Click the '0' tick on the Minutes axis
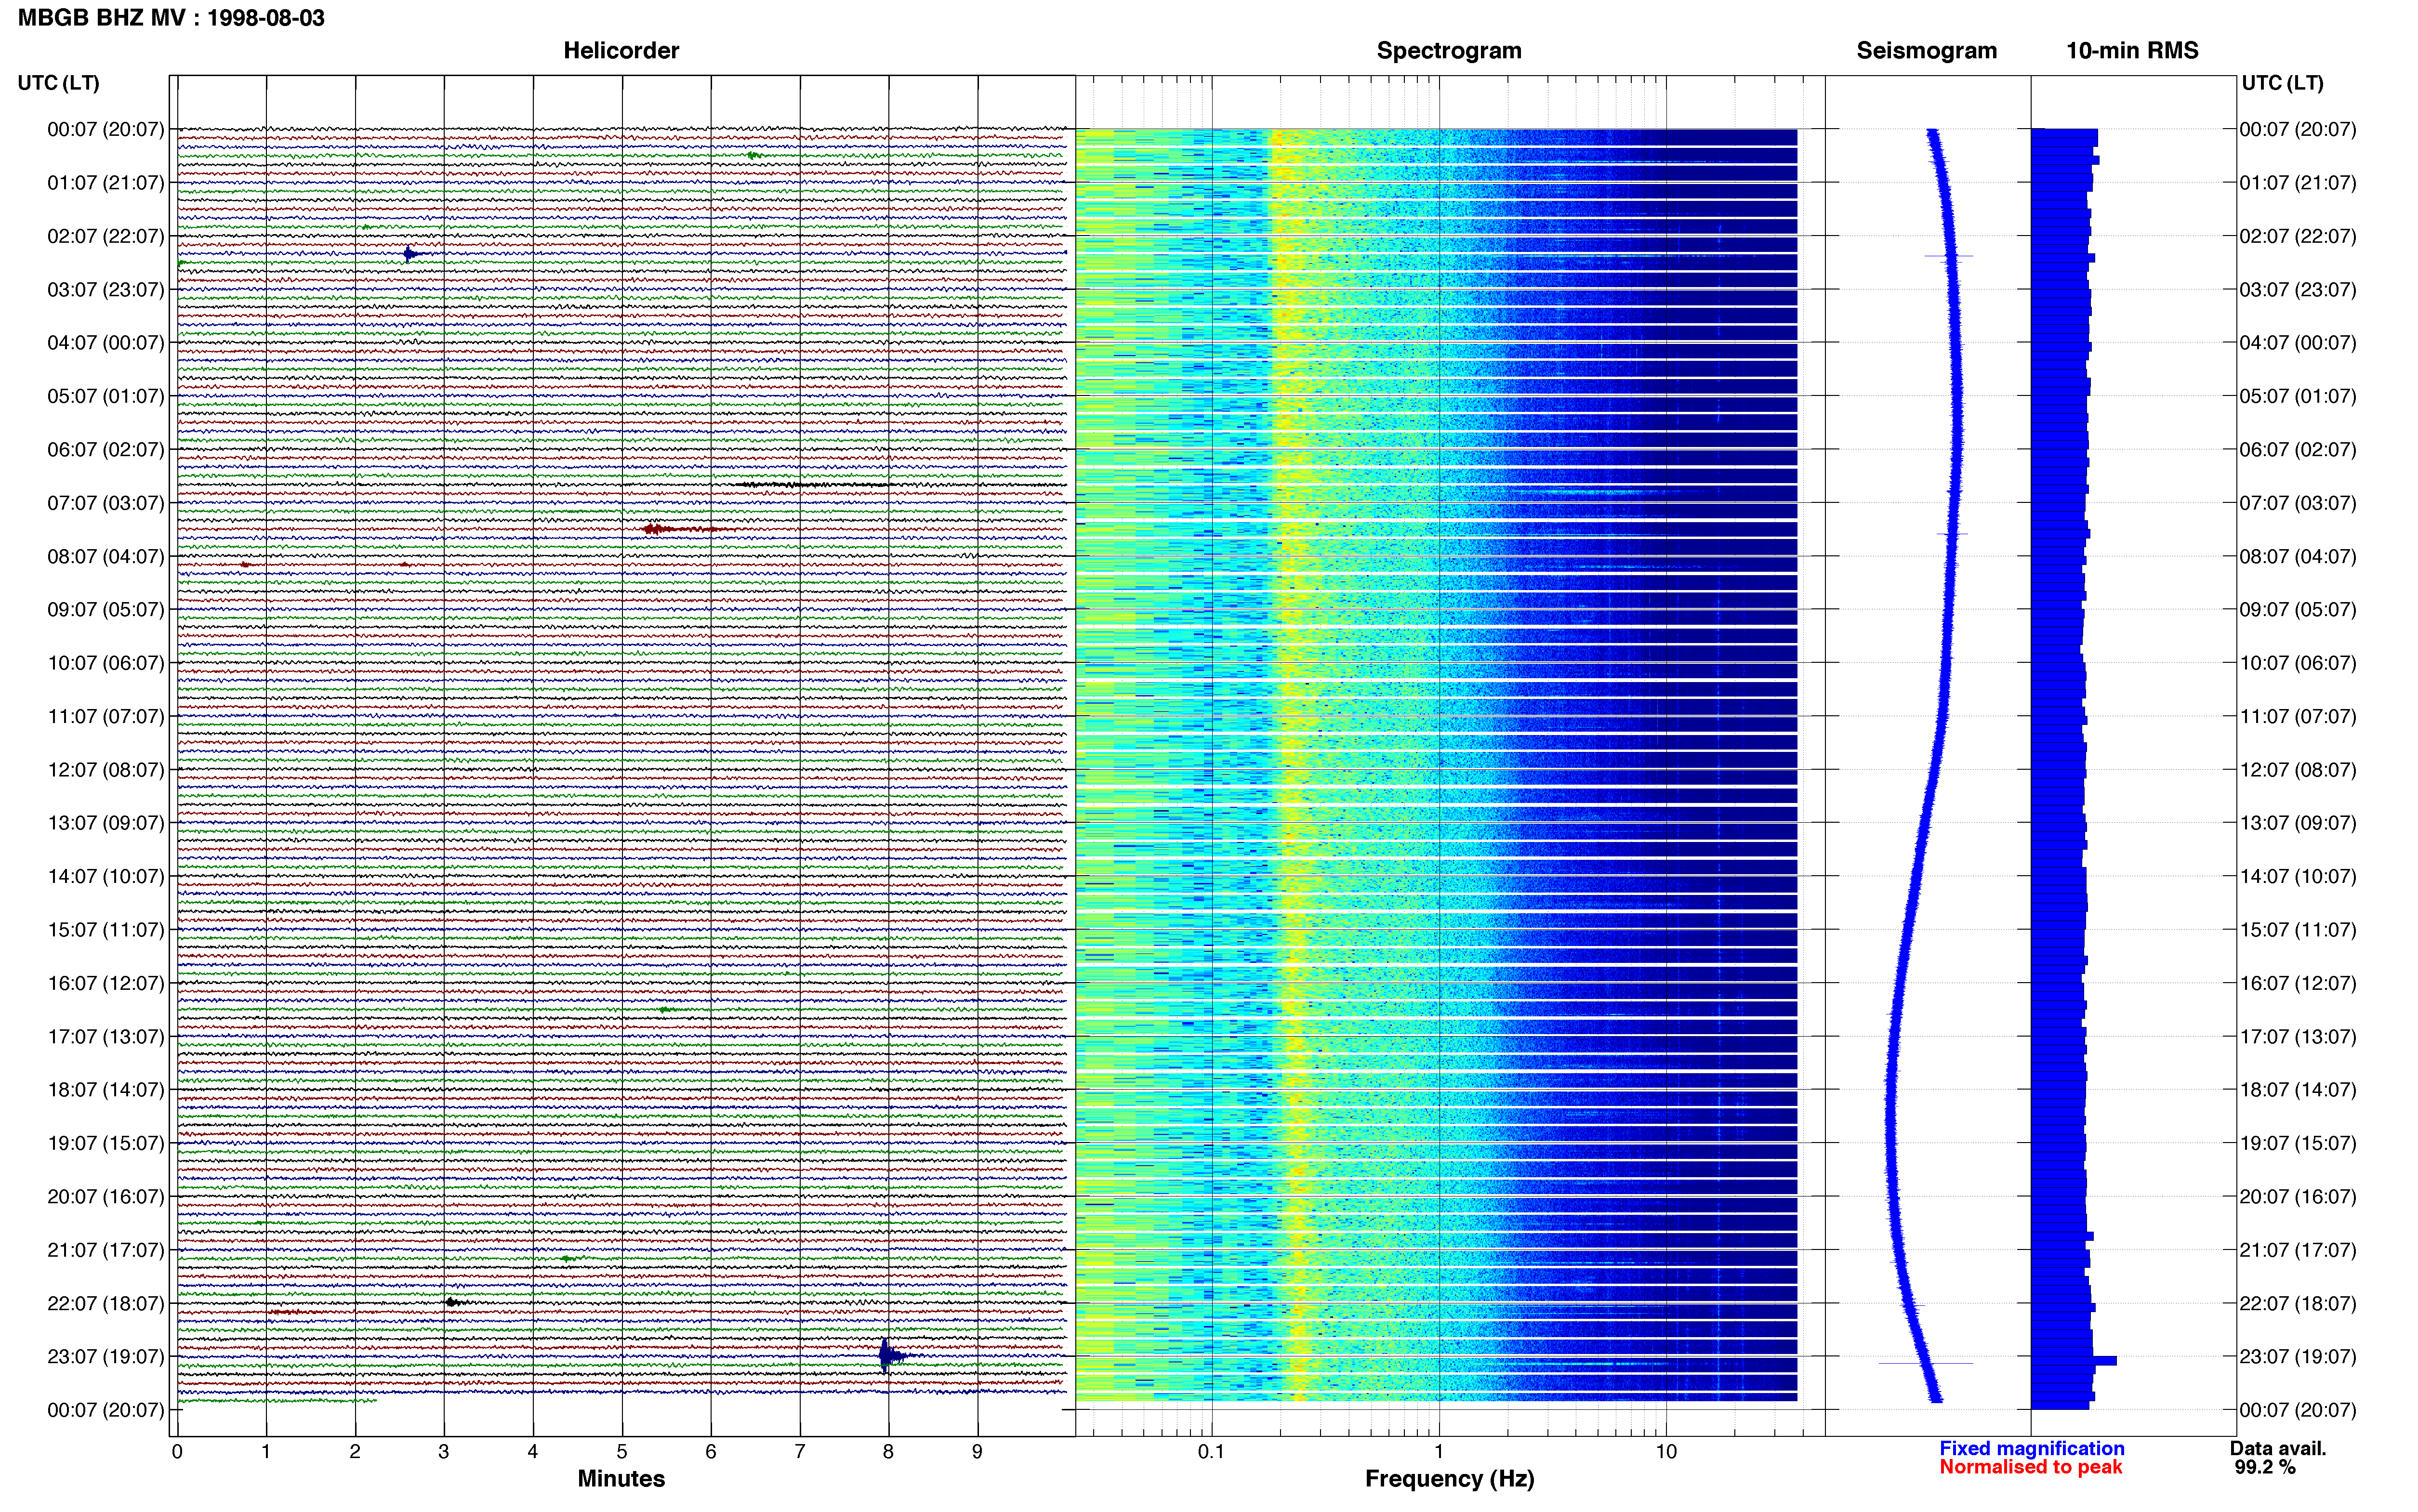Viewport: 2418px width, 1512px height. [177, 1452]
